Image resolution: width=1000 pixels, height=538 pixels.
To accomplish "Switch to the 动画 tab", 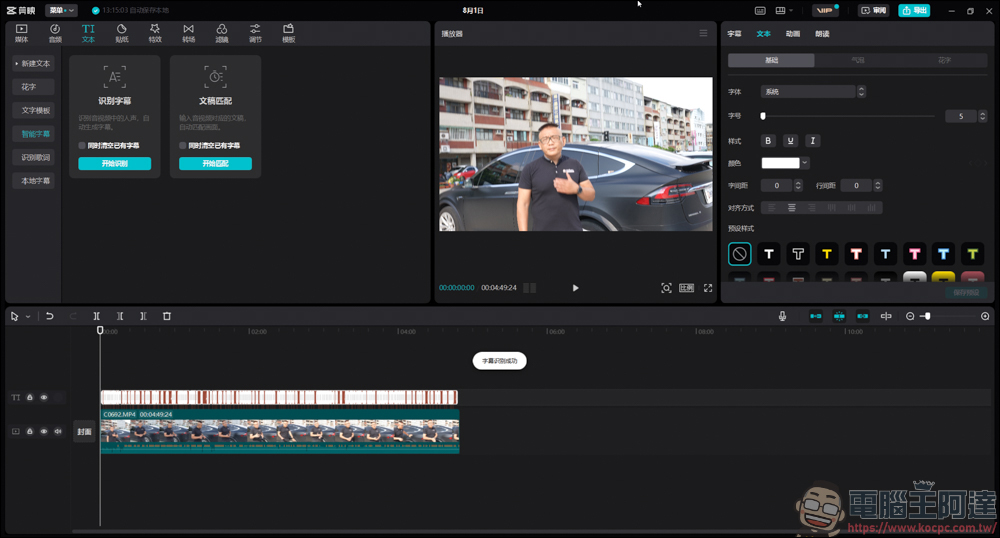I will tap(792, 34).
